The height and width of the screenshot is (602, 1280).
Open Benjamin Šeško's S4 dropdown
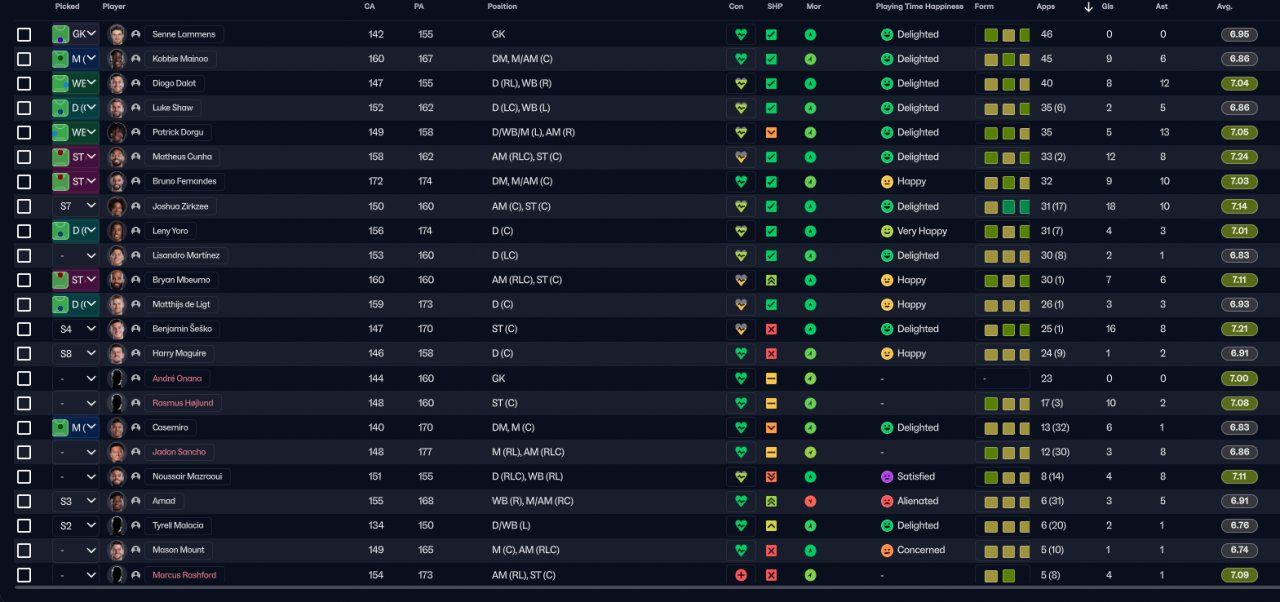(76, 329)
